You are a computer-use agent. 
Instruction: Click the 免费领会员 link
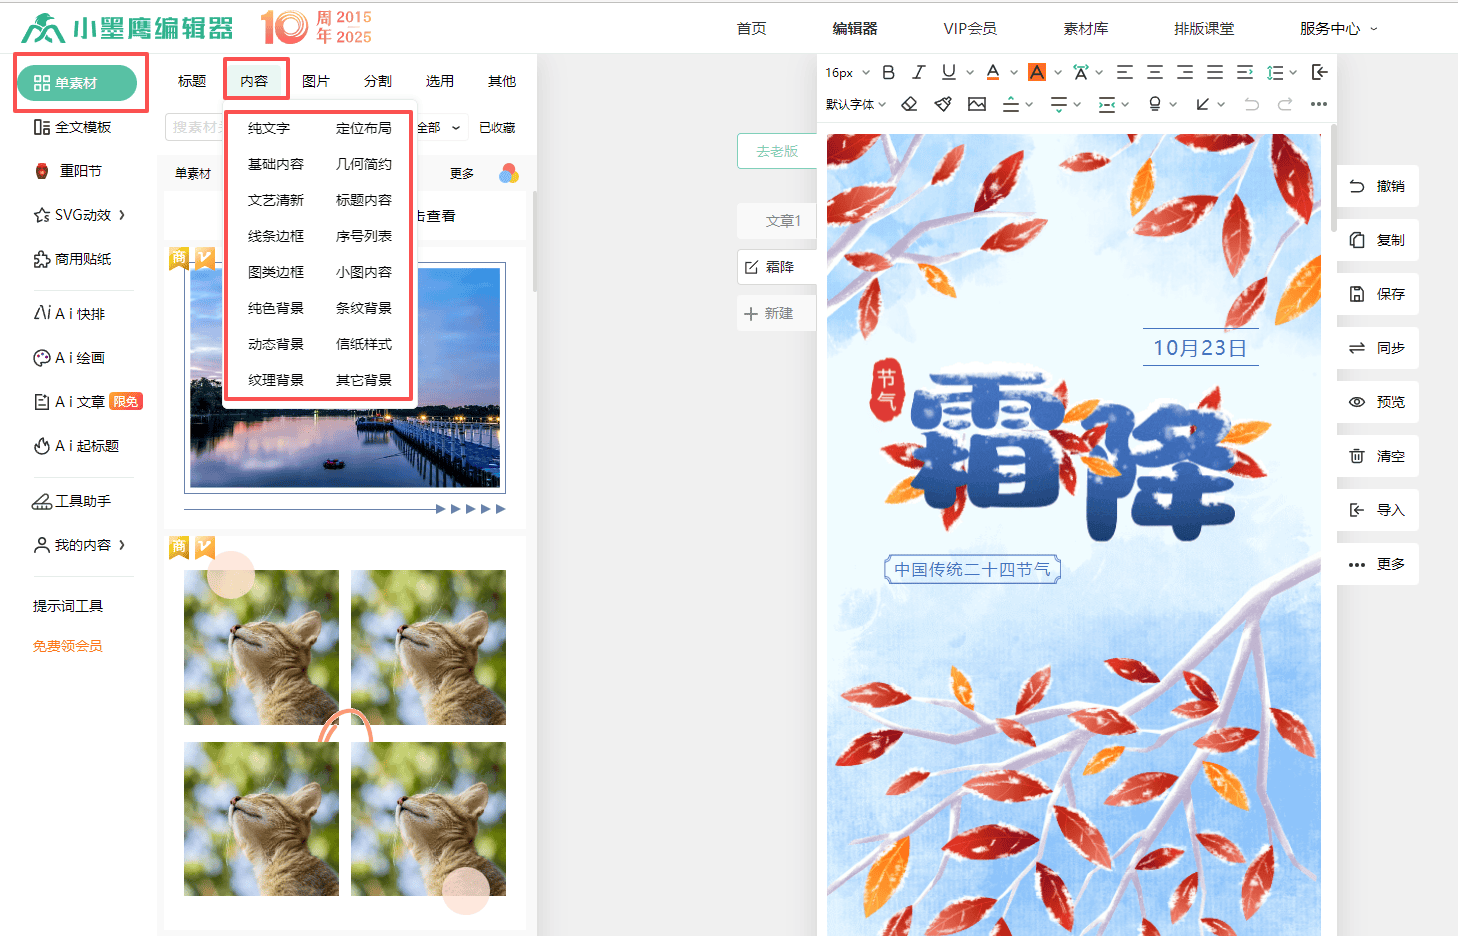pos(68,646)
